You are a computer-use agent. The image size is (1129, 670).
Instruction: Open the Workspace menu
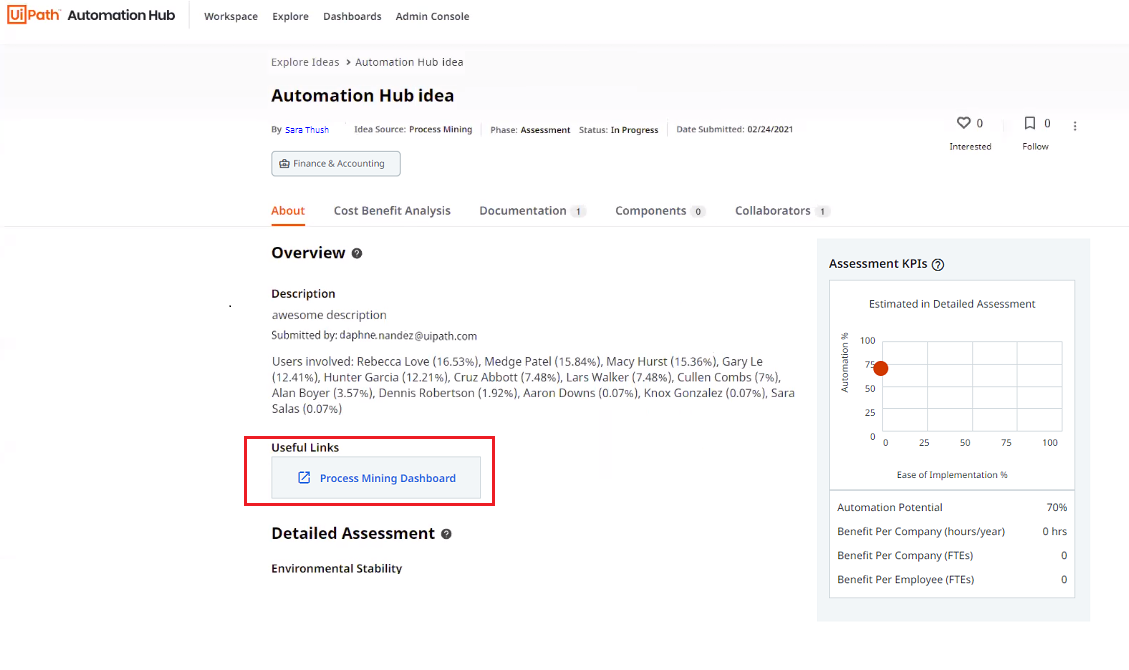click(x=231, y=16)
